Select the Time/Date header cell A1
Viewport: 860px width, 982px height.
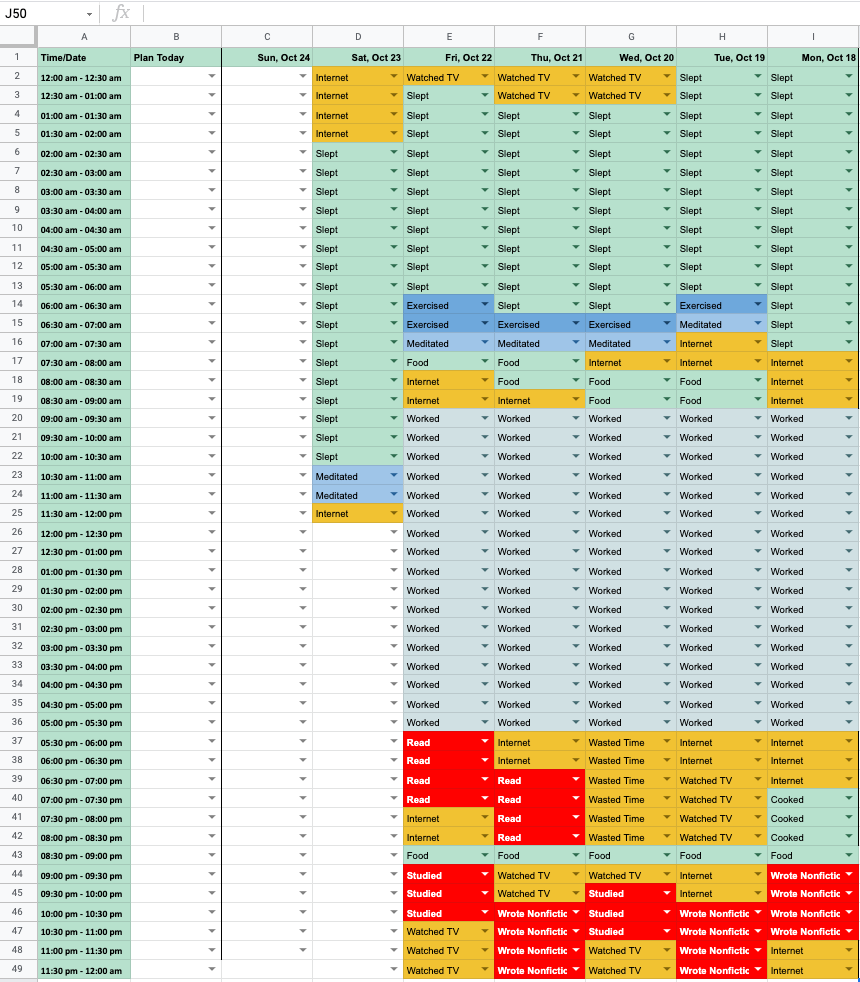[x=83, y=57]
